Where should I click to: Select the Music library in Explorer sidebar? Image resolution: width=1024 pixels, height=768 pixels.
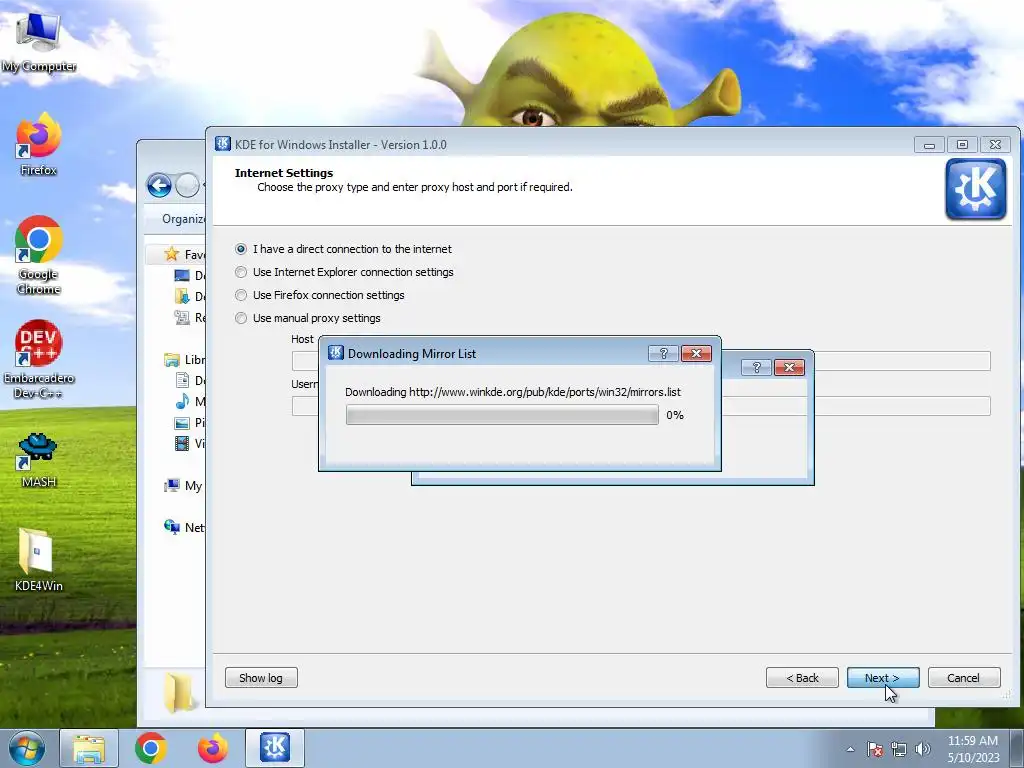pos(191,401)
